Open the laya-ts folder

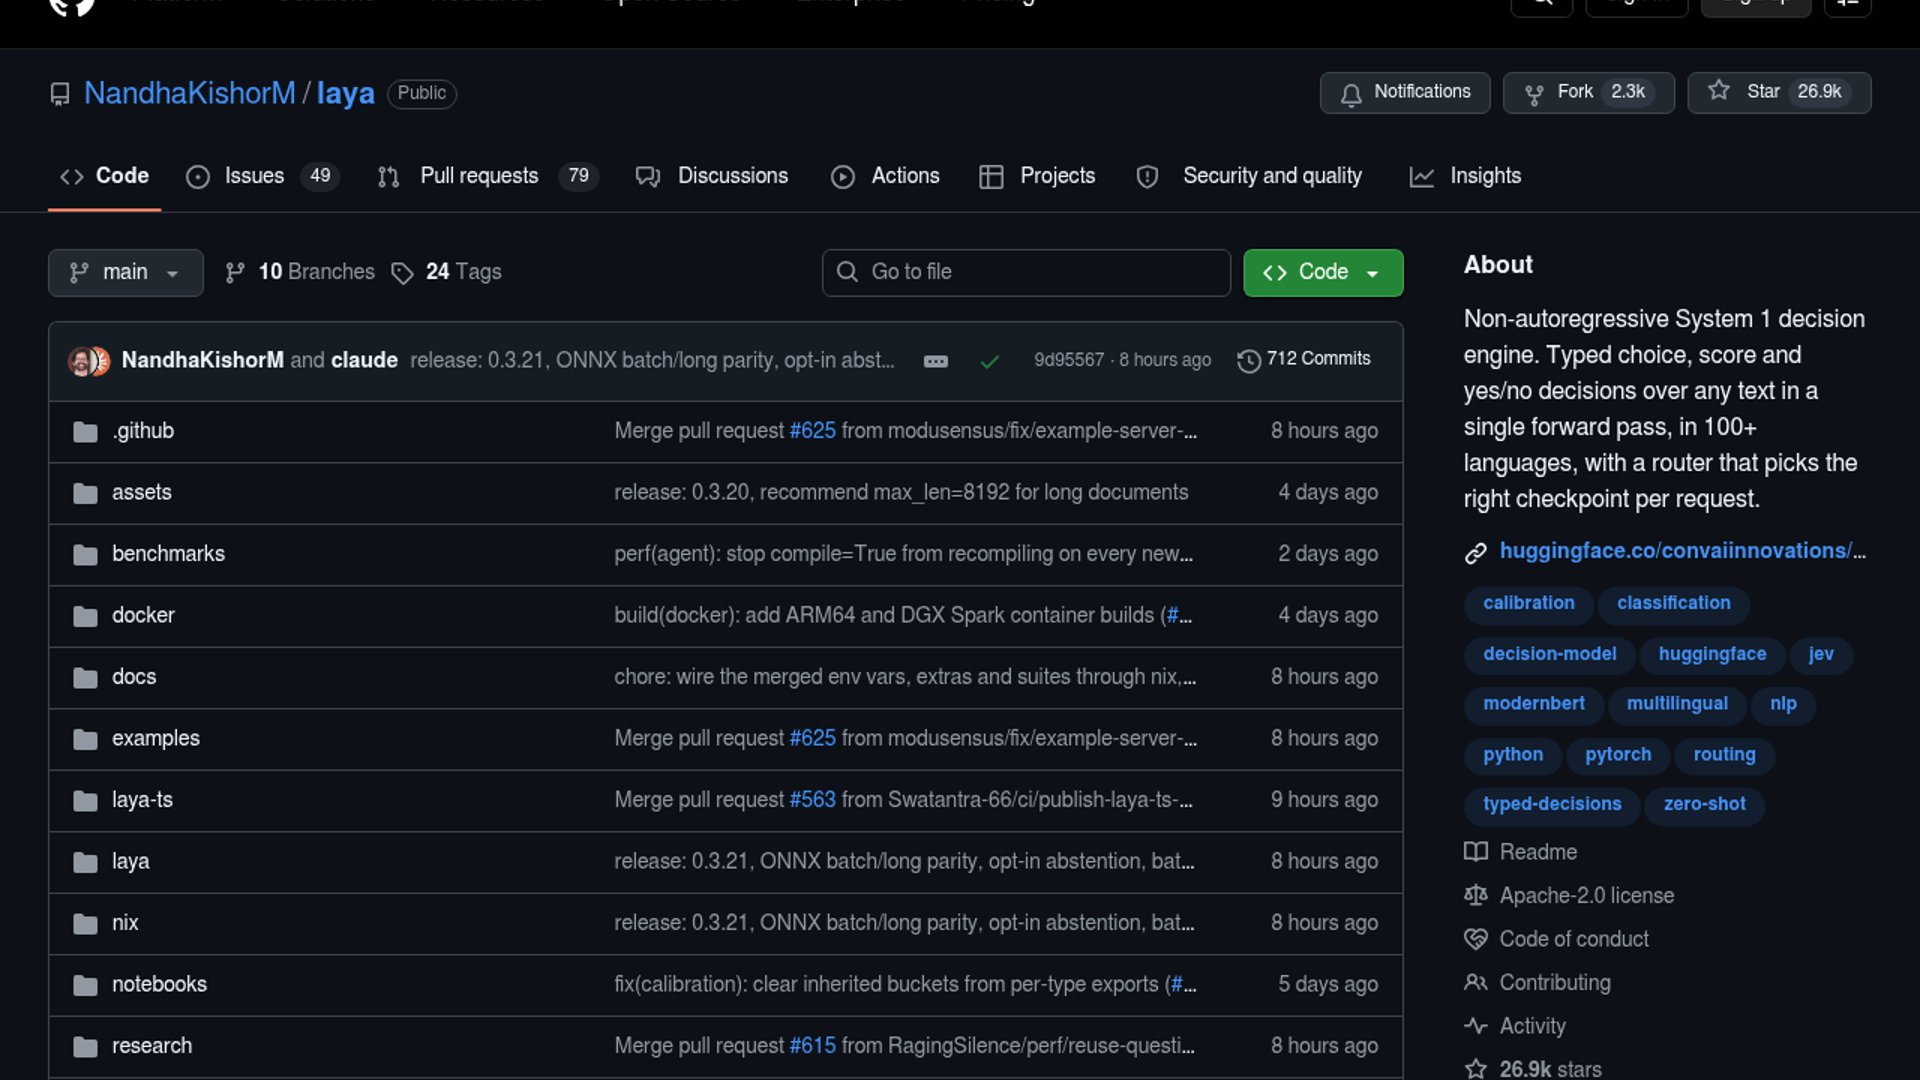[142, 800]
